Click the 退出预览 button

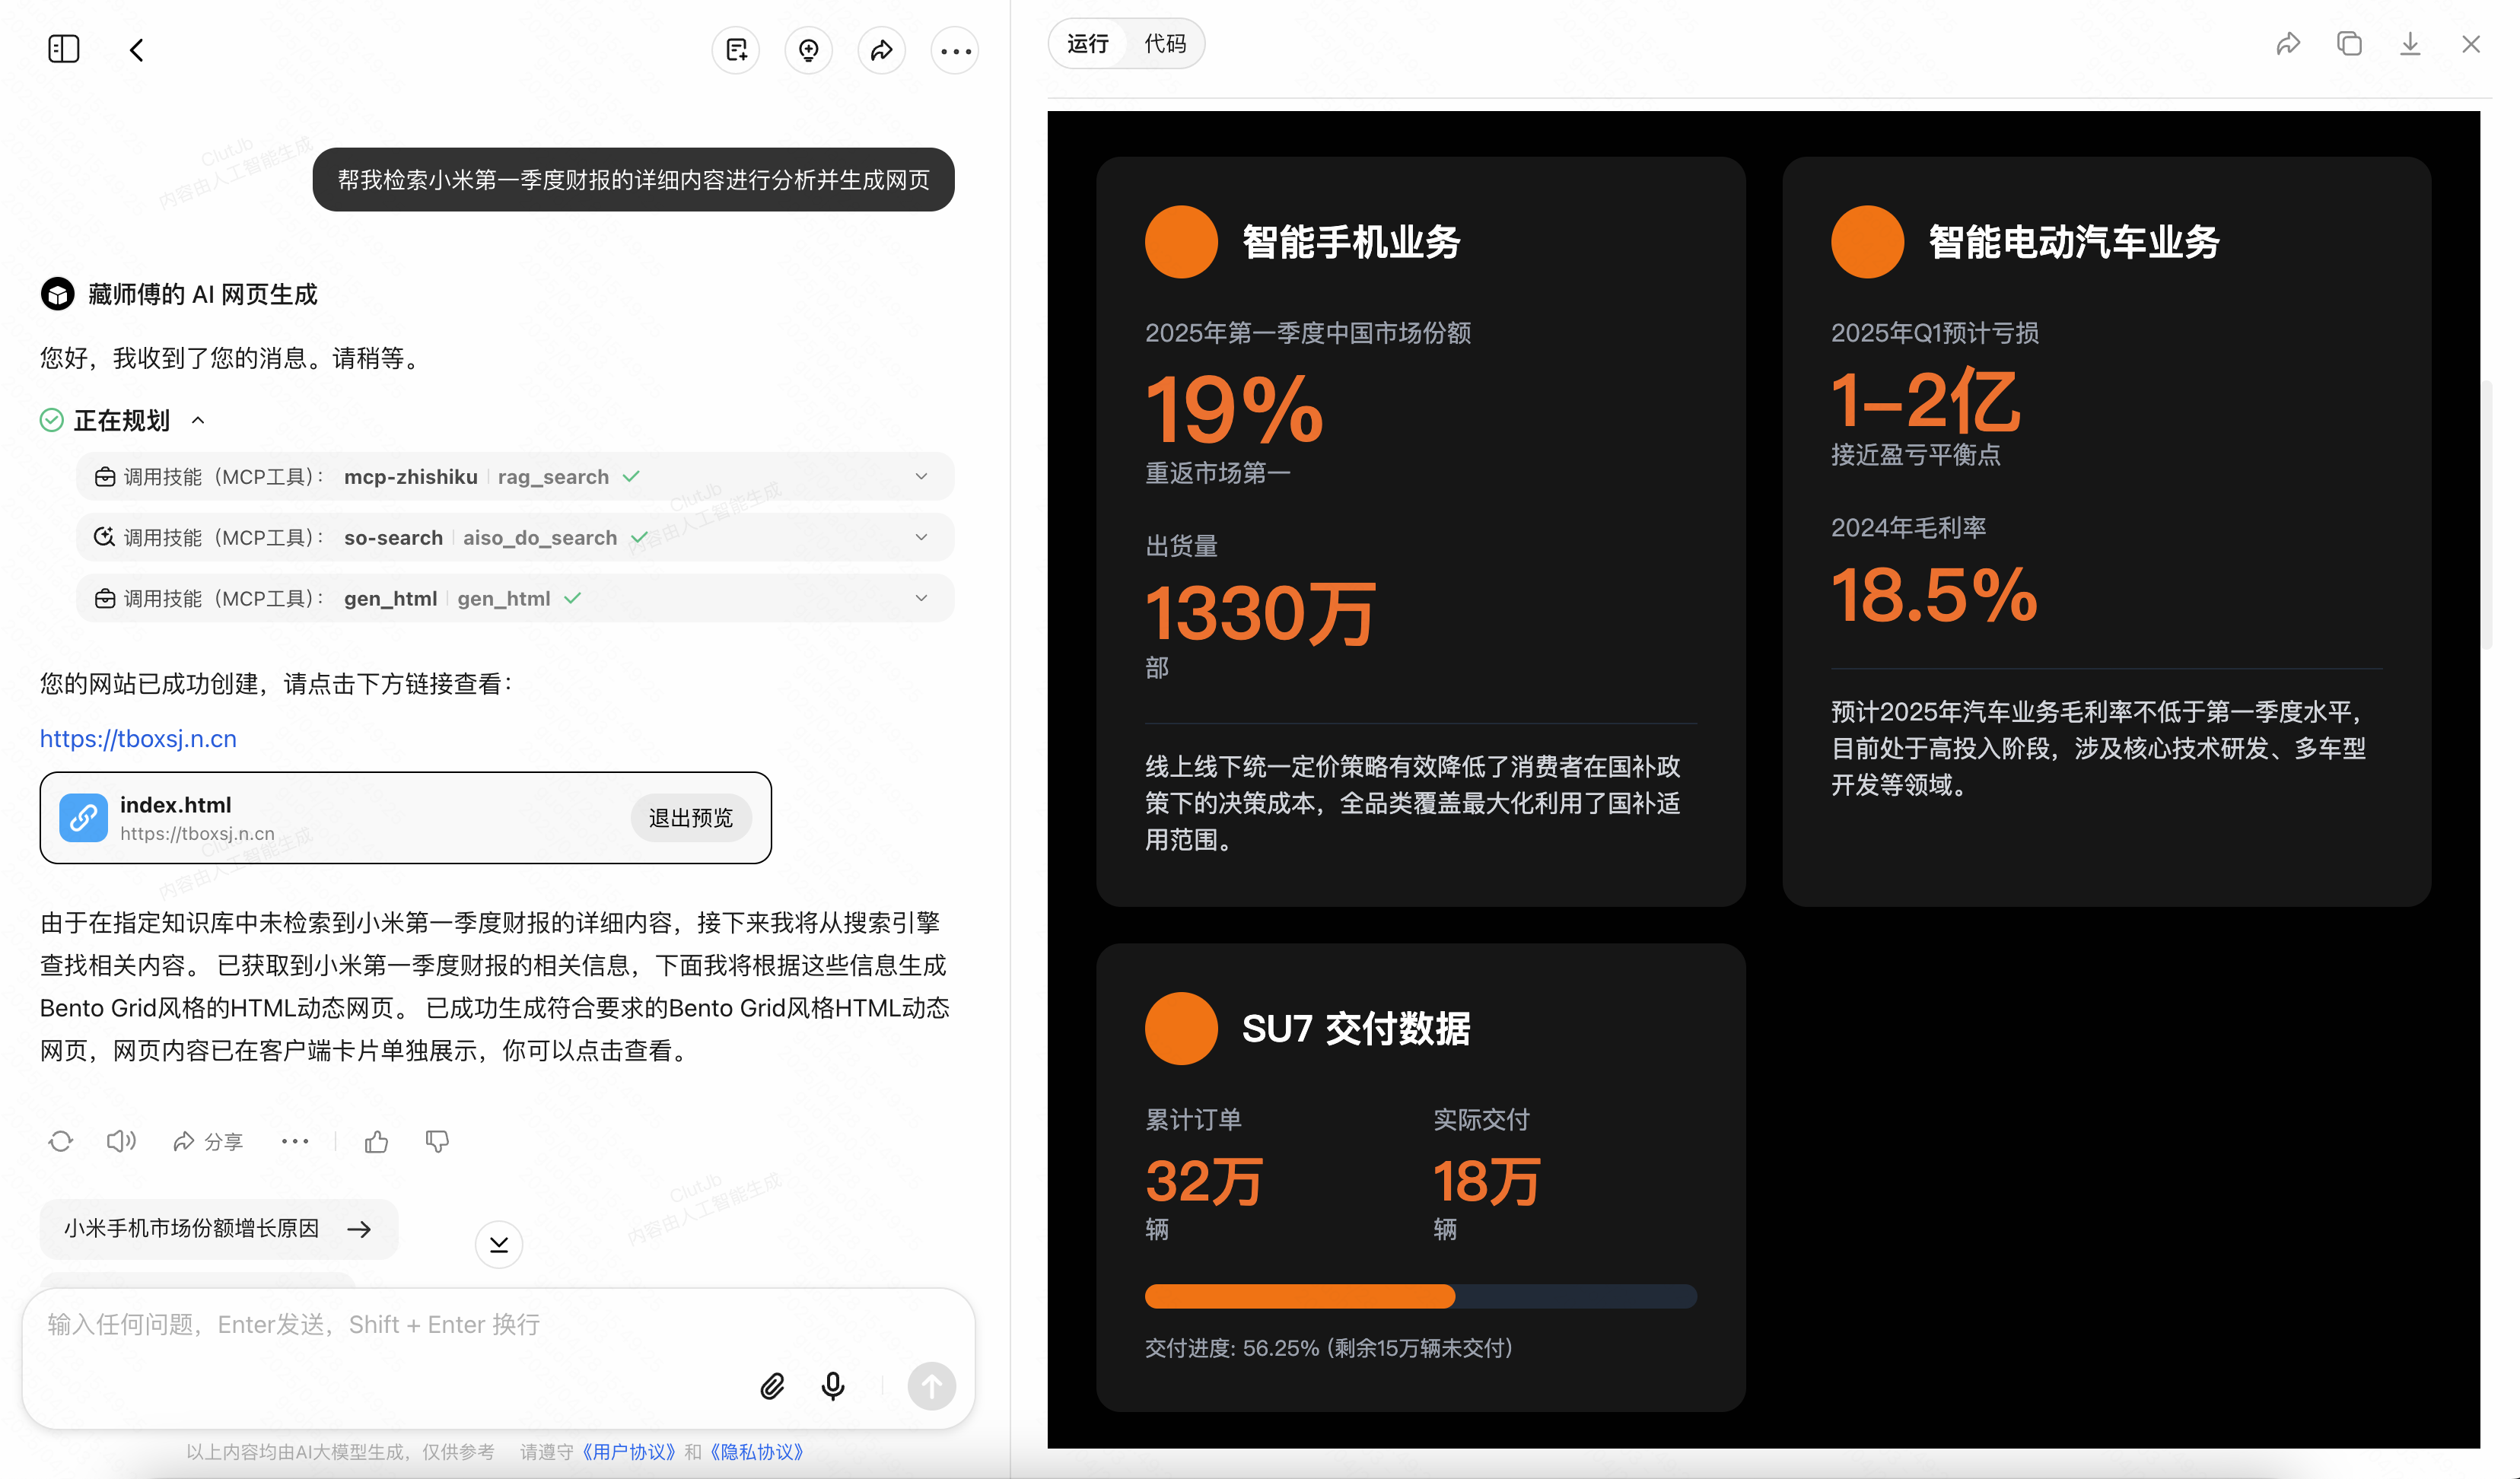(690, 818)
